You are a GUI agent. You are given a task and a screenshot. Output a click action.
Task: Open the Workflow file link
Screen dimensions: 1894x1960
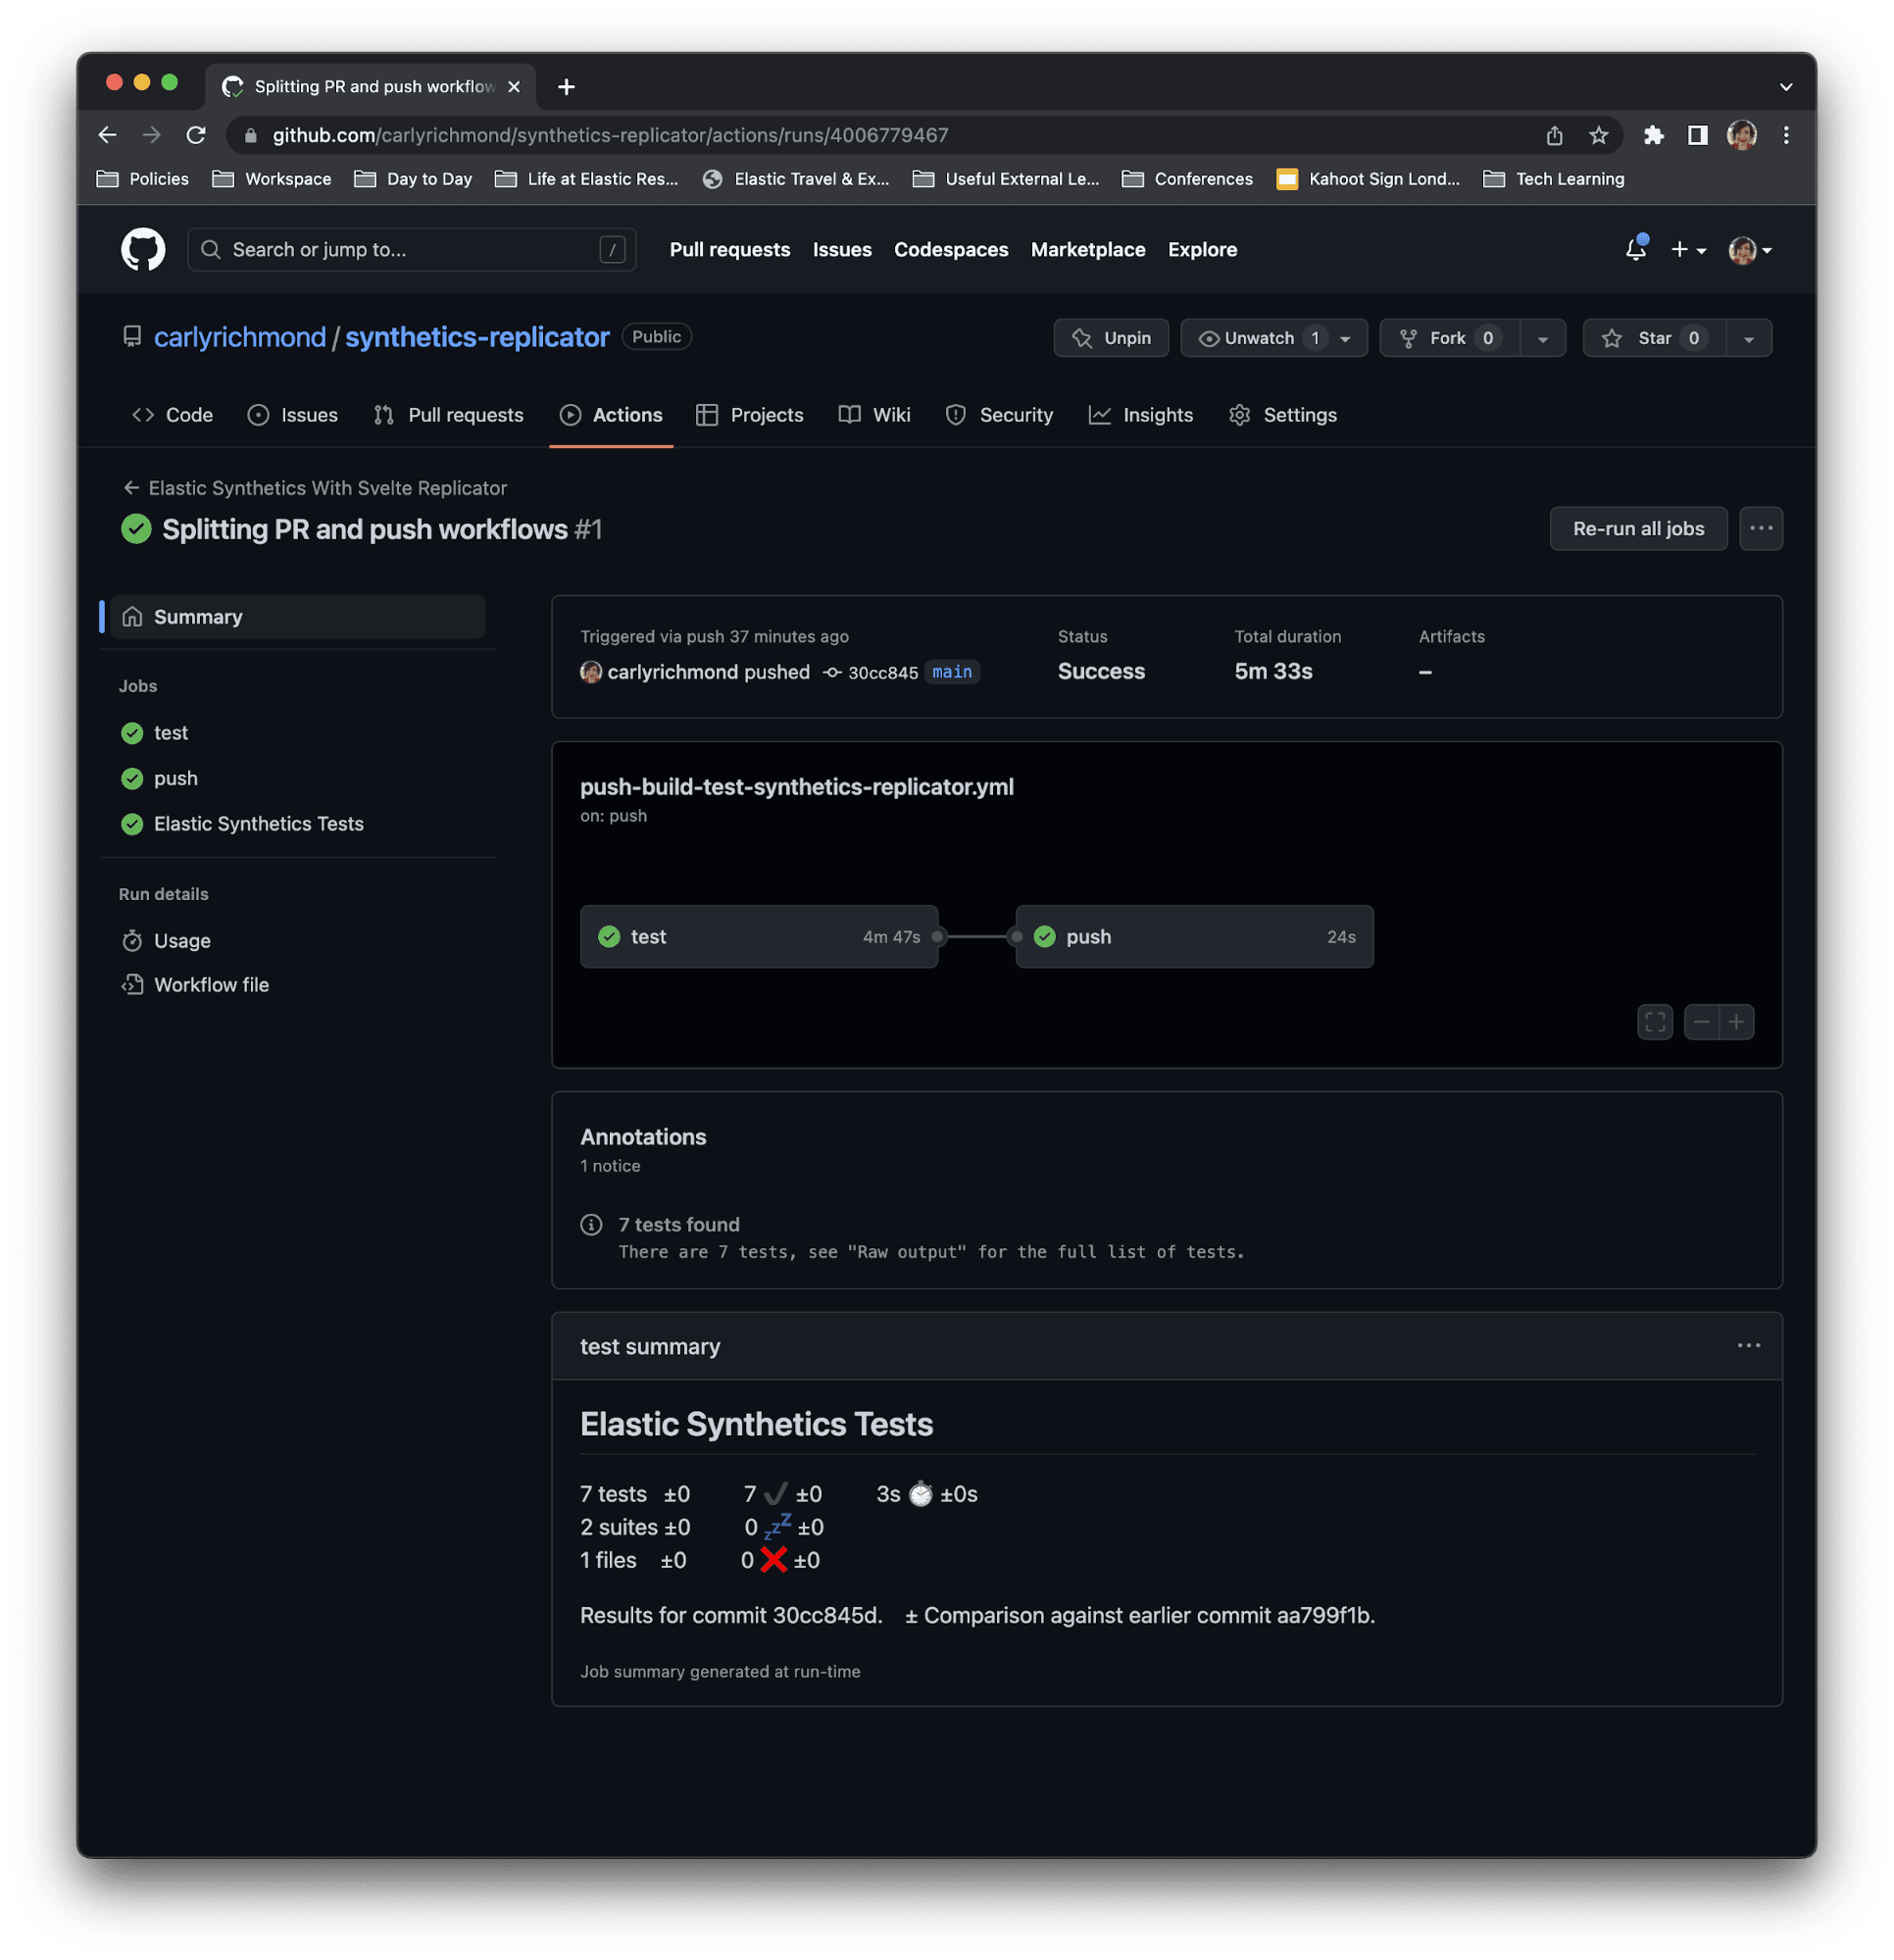[x=211, y=985]
